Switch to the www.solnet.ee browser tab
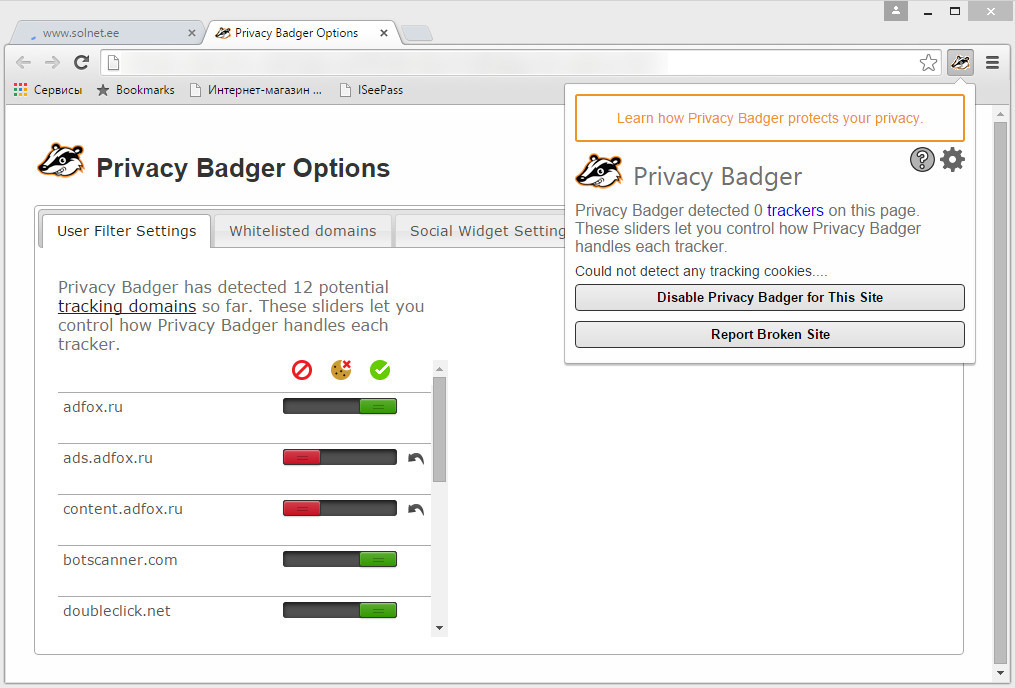 [109, 33]
